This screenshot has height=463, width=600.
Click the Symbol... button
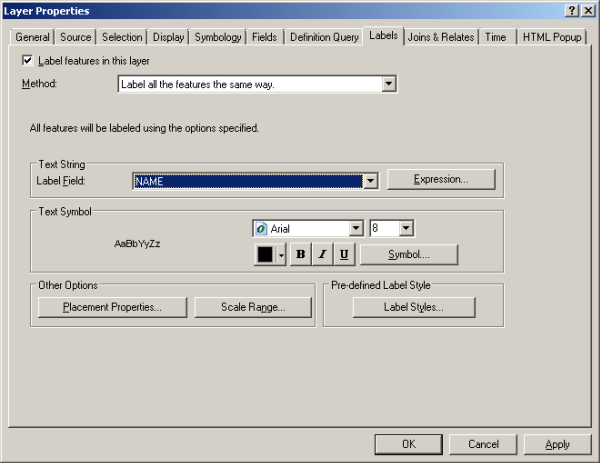coord(409,254)
